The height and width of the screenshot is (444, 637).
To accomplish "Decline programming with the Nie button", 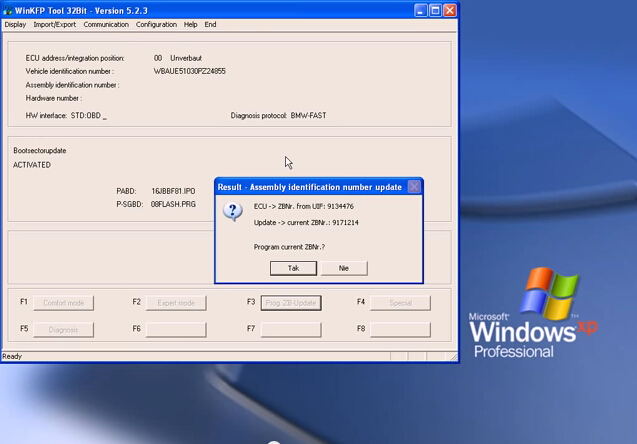I will [344, 268].
